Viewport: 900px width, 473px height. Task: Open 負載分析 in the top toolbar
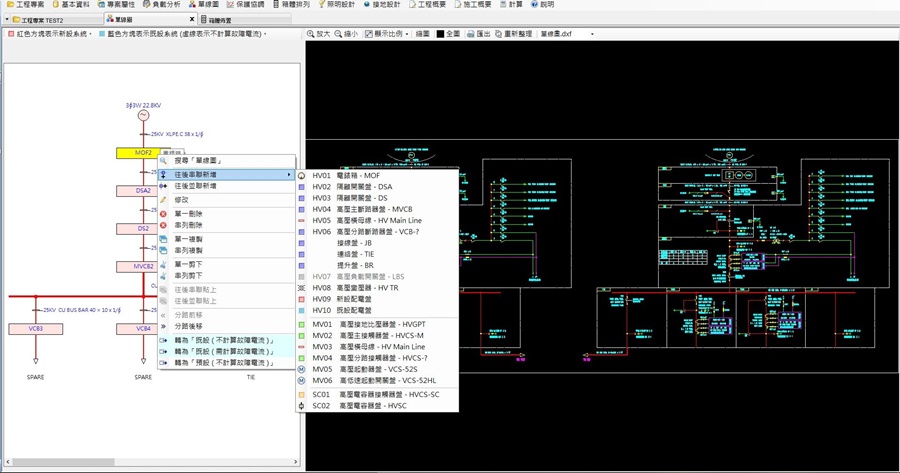pos(162,4)
